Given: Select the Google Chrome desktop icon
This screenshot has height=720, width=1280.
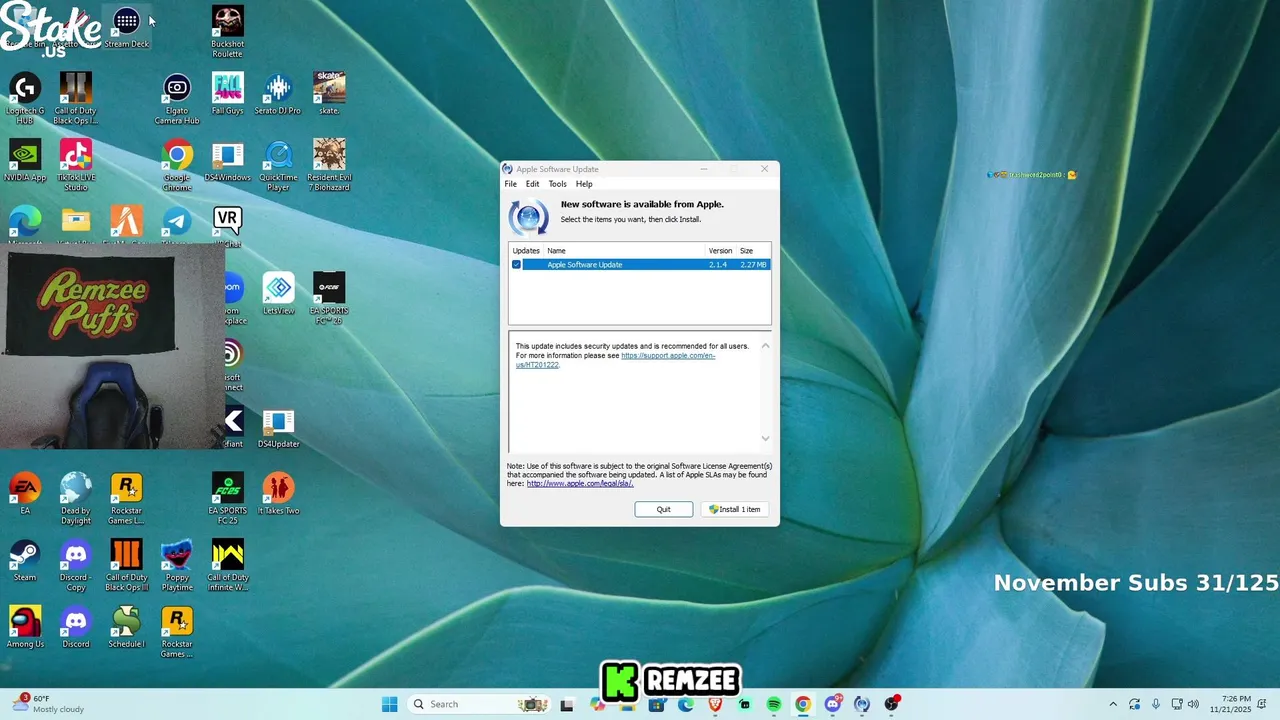Looking at the screenshot, I should click(177, 165).
